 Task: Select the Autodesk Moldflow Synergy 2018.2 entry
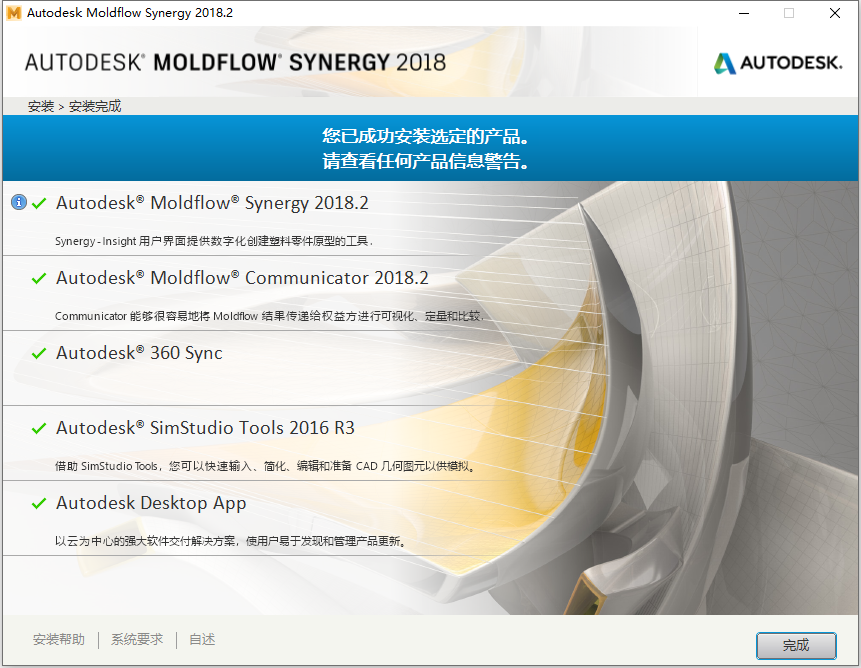tap(213, 203)
